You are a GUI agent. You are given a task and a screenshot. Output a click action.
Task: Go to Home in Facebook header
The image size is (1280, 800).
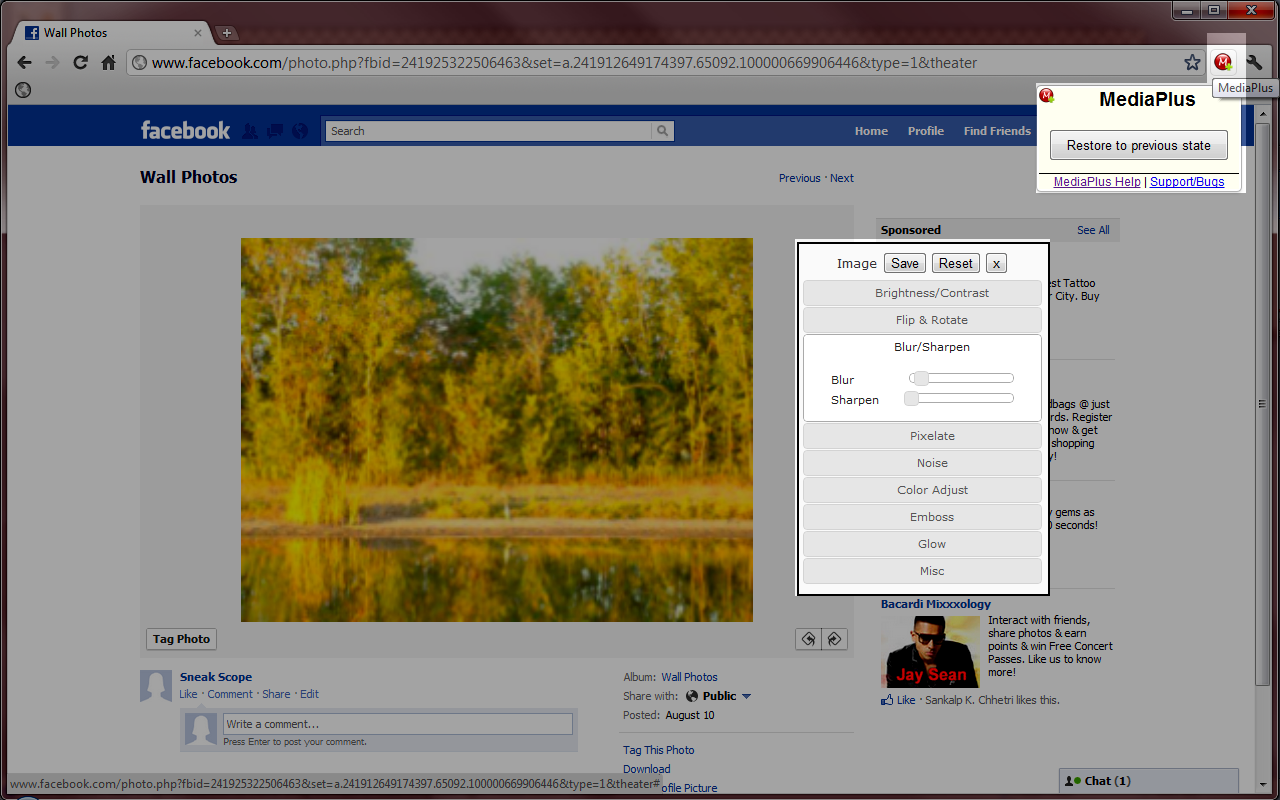[871, 131]
